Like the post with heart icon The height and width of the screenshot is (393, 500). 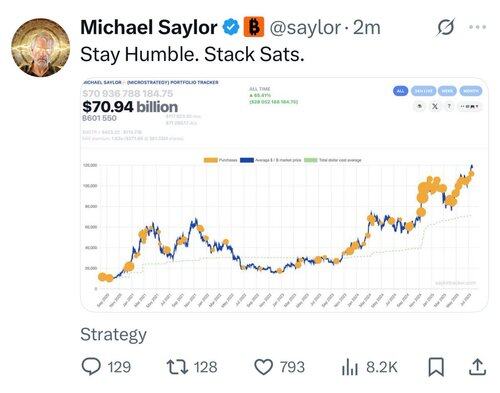click(264, 367)
